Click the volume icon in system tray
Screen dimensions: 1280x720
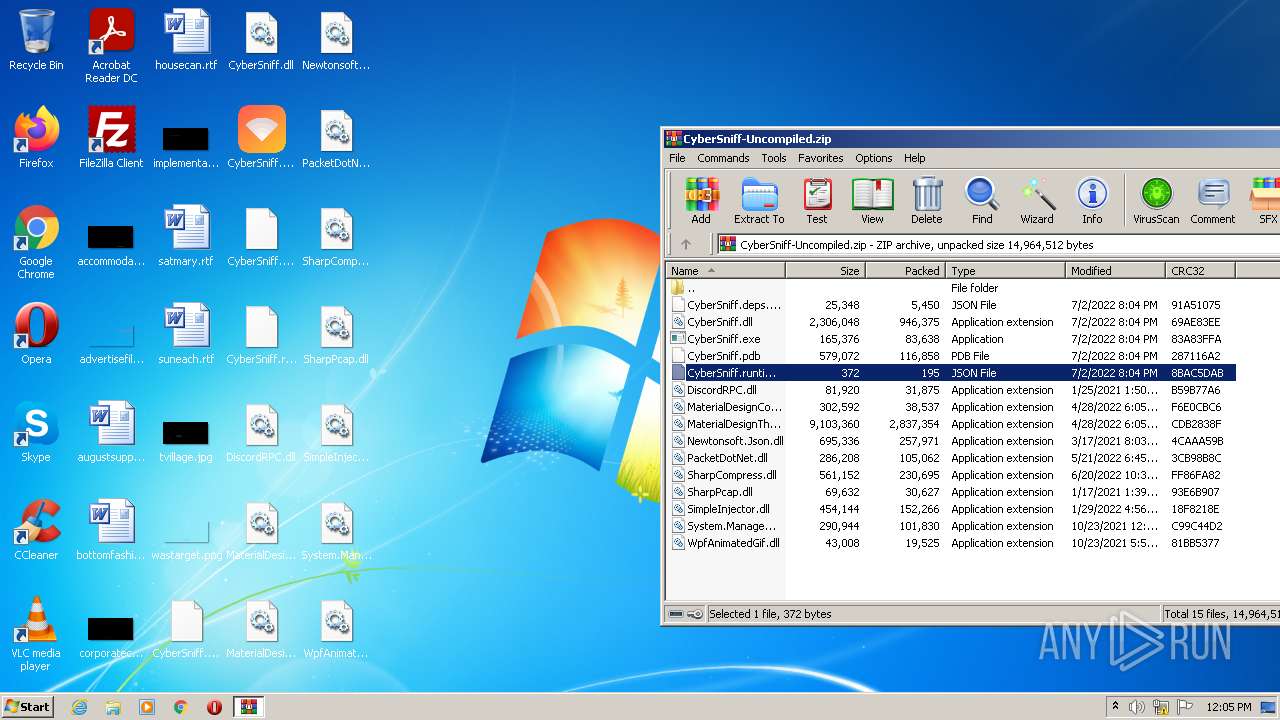(1137, 707)
